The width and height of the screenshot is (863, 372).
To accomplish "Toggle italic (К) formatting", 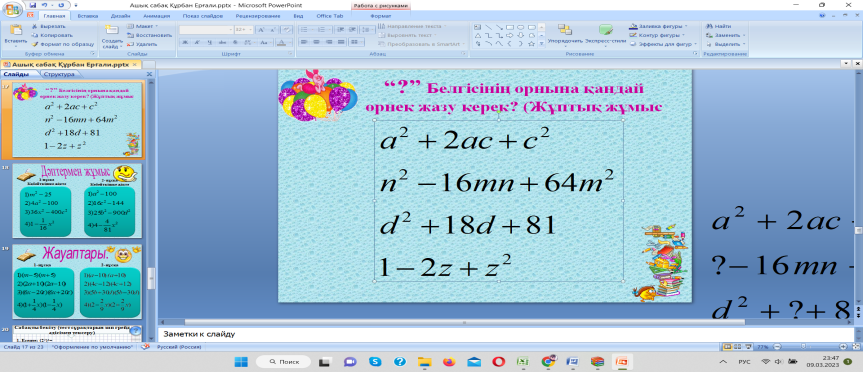I will 196,42.
